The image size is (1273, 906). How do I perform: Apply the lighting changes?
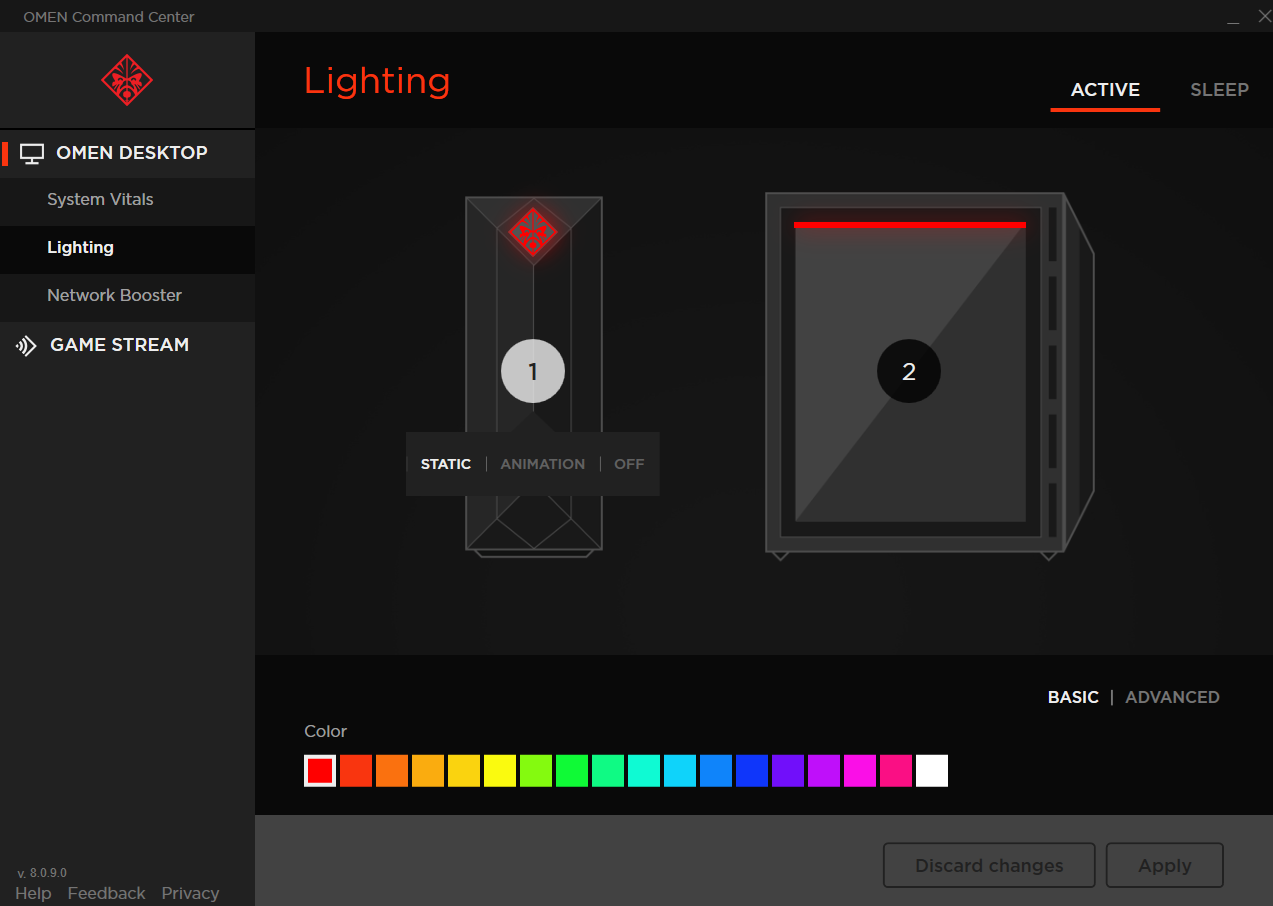point(1165,866)
